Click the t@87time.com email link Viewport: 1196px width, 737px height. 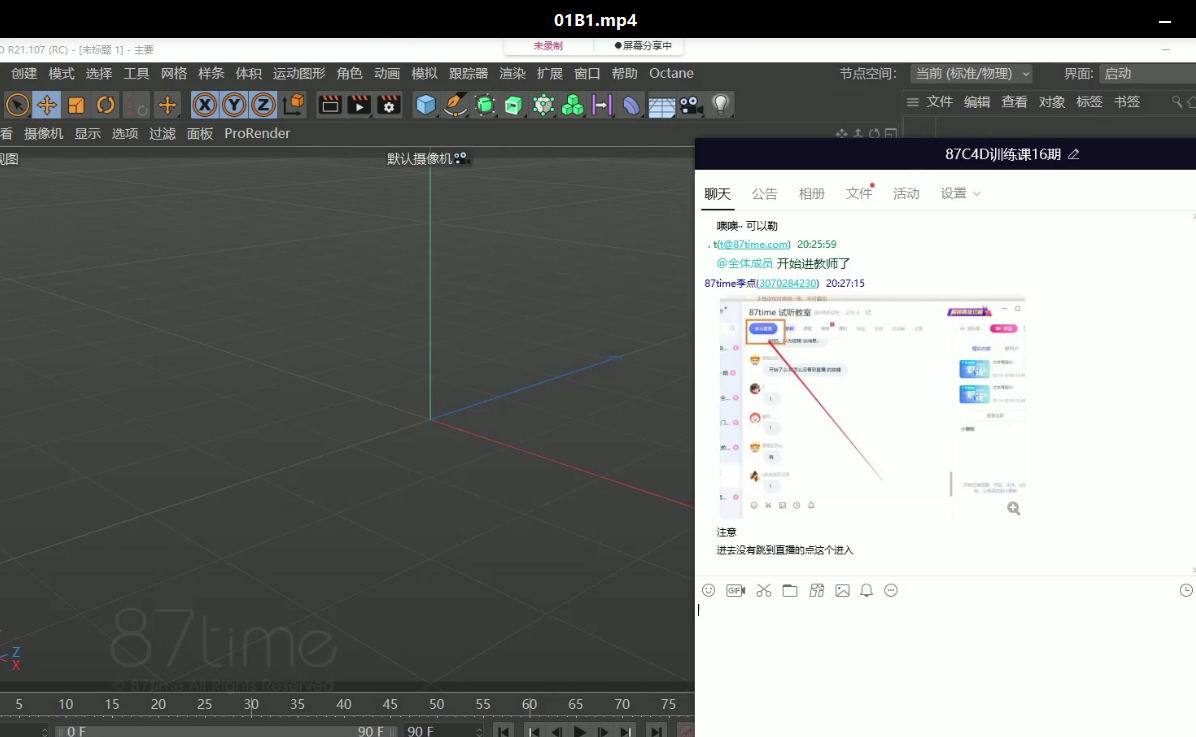tap(753, 245)
